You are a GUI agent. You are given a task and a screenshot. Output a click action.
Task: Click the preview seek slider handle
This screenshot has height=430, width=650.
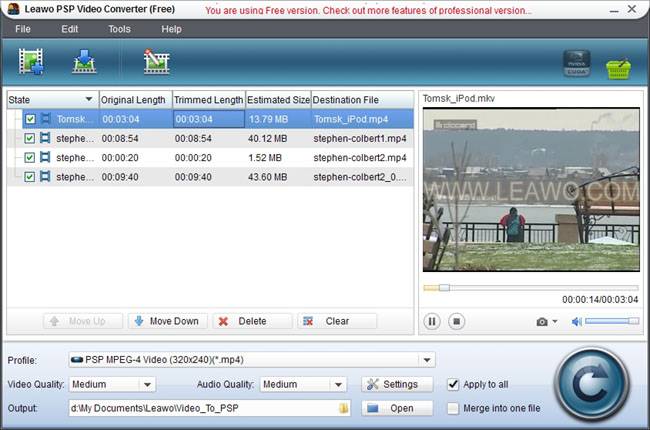click(444, 287)
